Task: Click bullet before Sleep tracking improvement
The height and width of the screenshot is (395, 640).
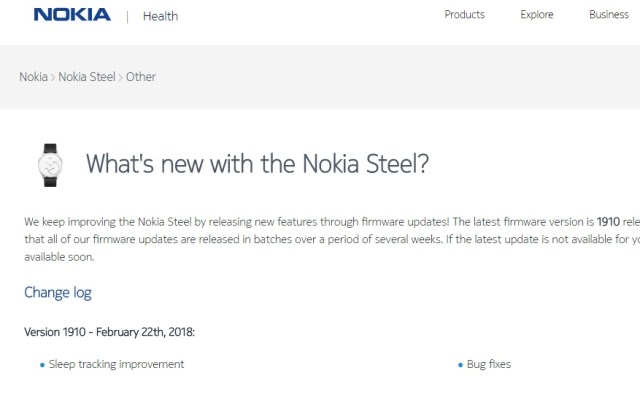Action: [42, 365]
